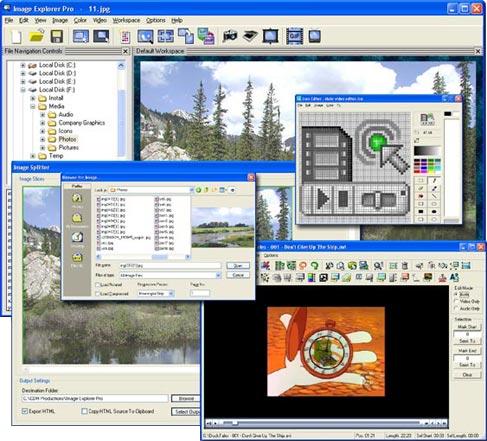Click the overlapping pages copy toolbar icon
Viewport: 487px width, 441px height.
click(x=186, y=36)
